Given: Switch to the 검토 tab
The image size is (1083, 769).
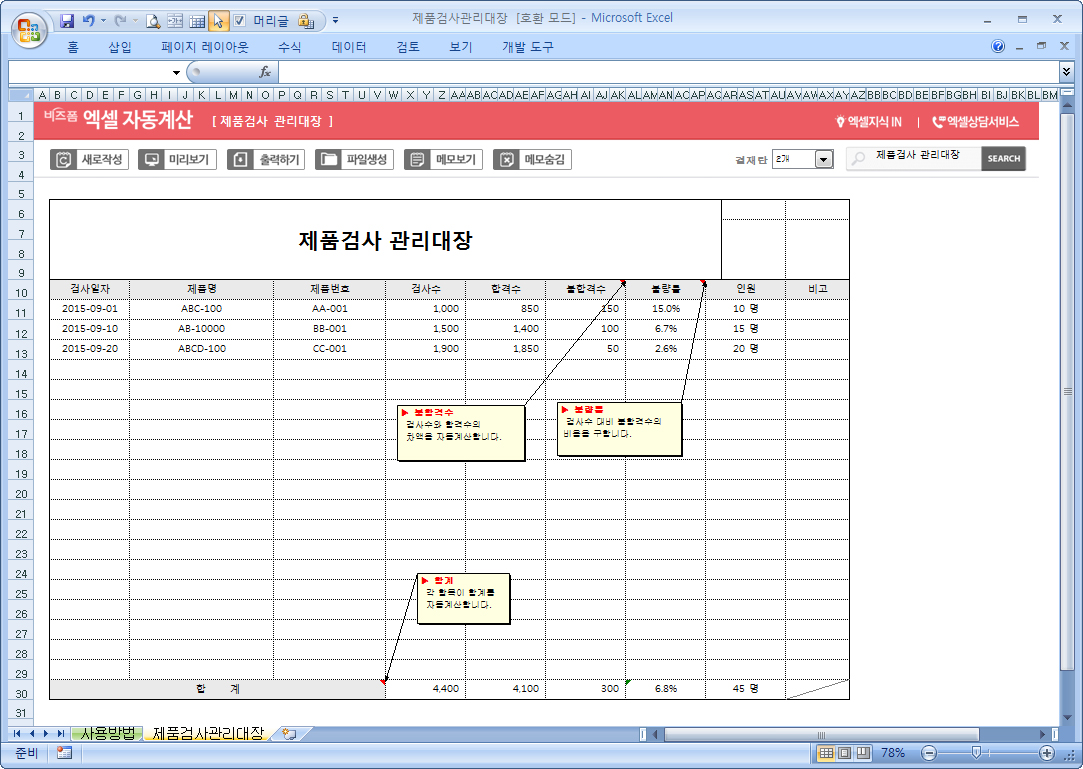Looking at the screenshot, I should [x=408, y=47].
